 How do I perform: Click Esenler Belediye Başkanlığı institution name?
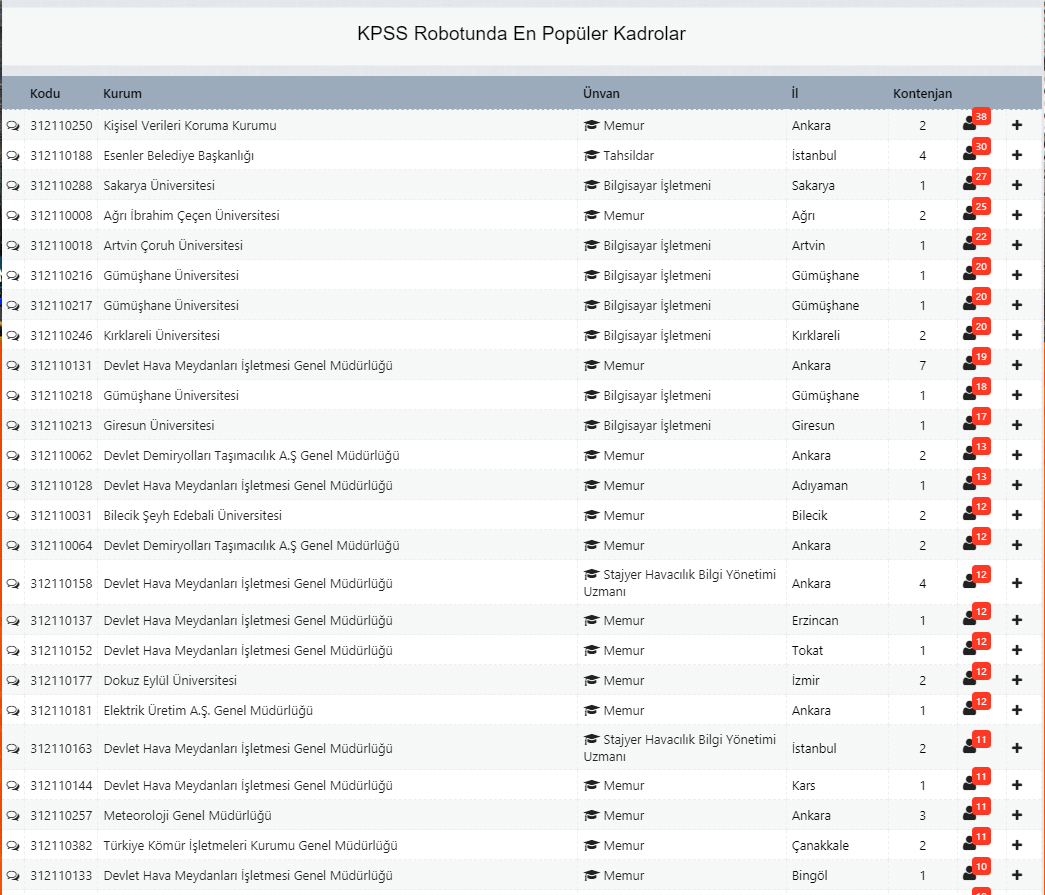point(179,155)
